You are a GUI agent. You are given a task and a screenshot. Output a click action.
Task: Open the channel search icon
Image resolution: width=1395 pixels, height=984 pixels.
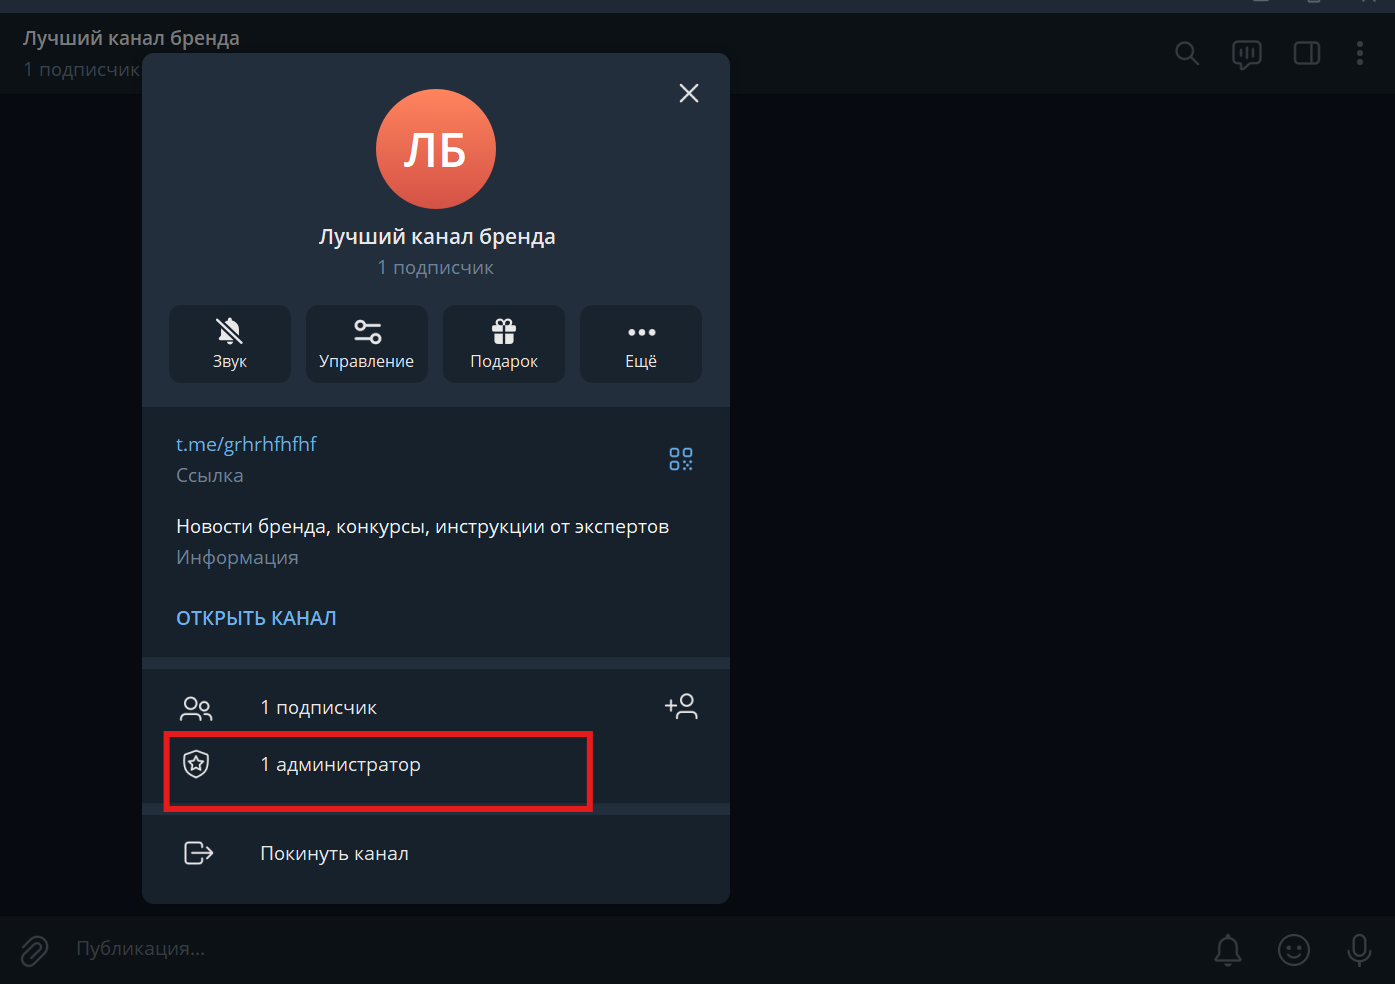(x=1186, y=53)
